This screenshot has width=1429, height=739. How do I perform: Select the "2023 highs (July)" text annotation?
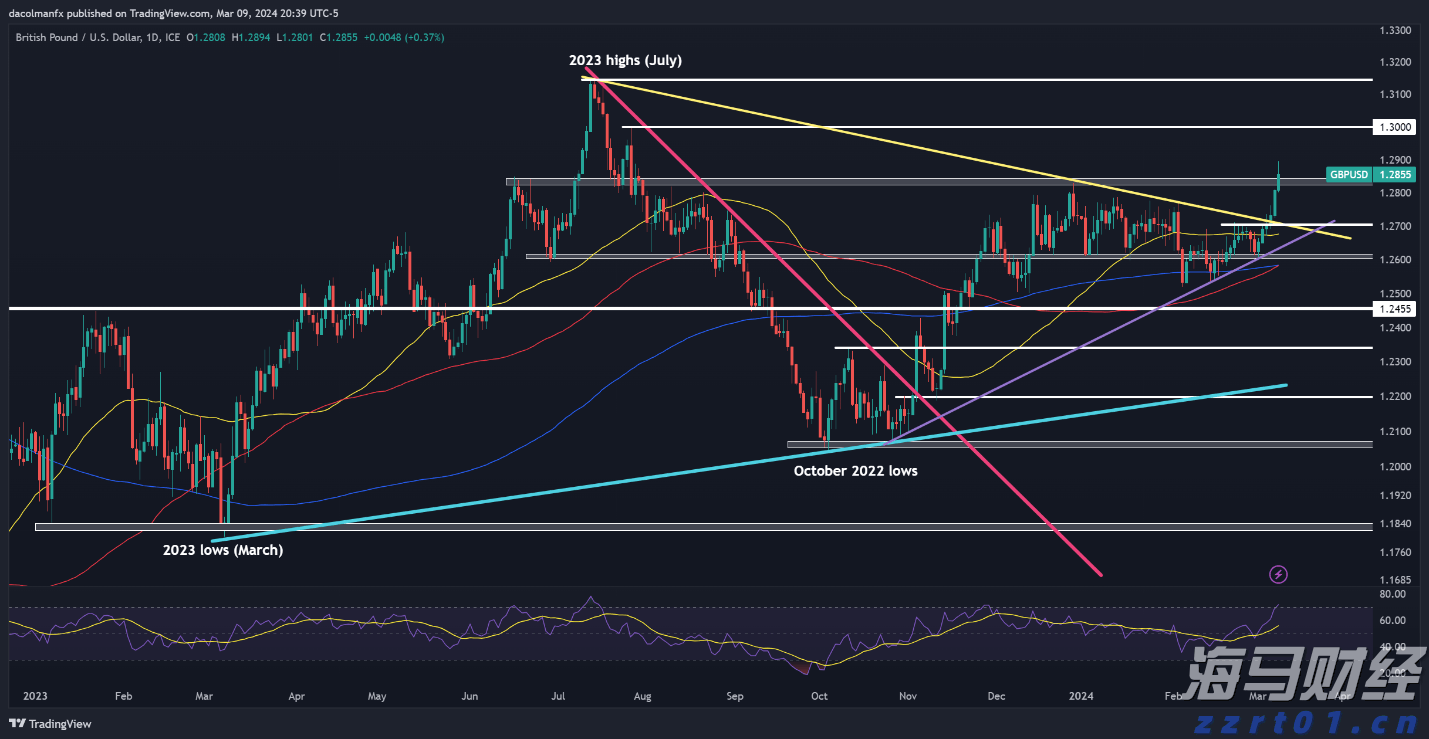click(x=625, y=60)
